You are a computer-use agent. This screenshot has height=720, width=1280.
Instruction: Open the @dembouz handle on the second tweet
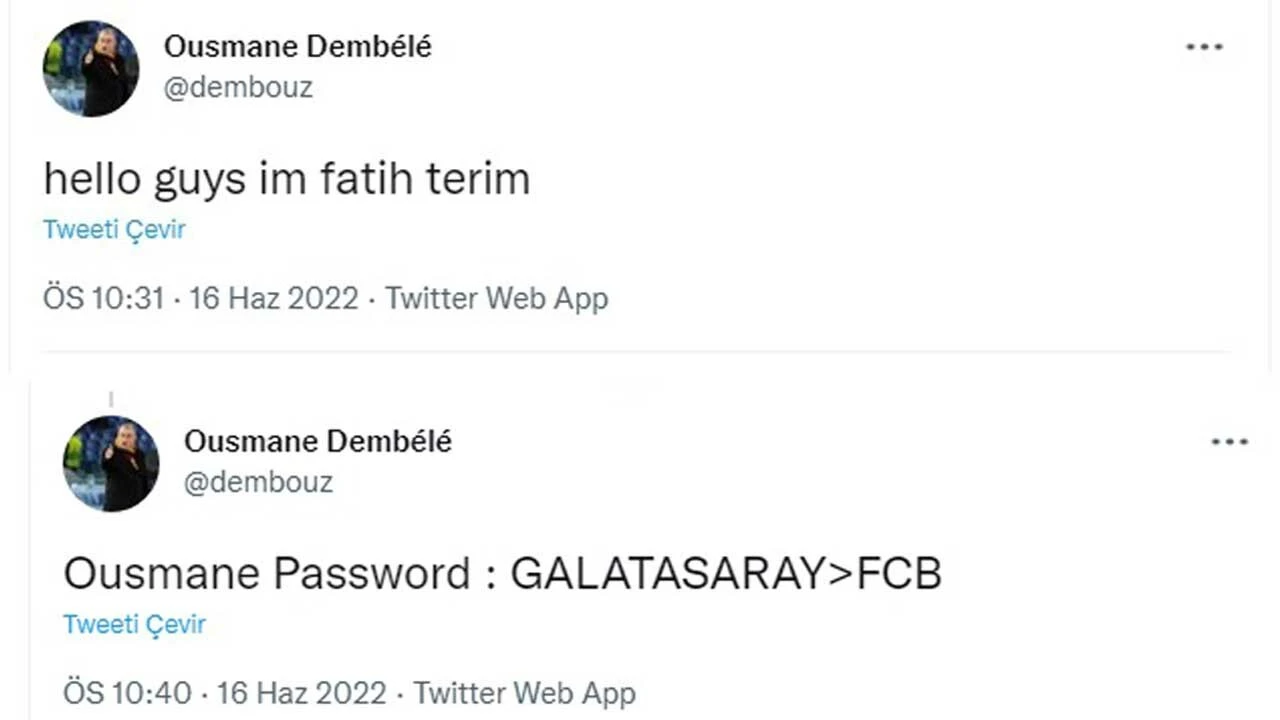(x=258, y=482)
